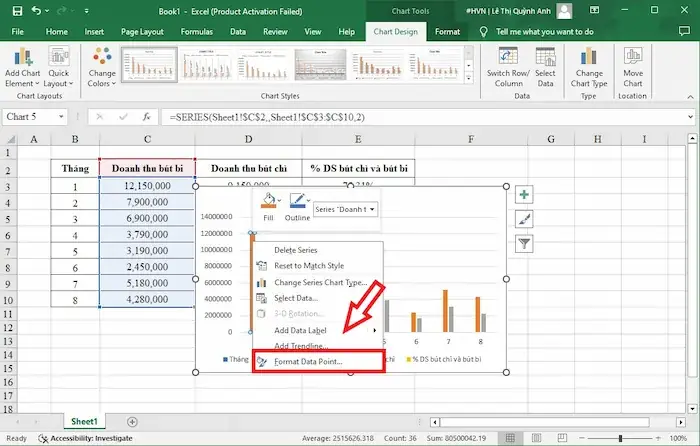Click Tell me what you want to do
The width and height of the screenshot is (700, 446).
tap(545, 32)
